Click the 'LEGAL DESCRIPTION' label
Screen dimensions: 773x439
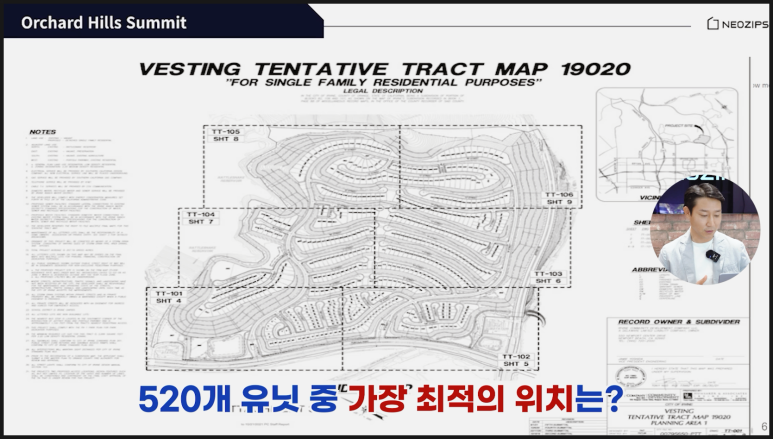click(383, 91)
